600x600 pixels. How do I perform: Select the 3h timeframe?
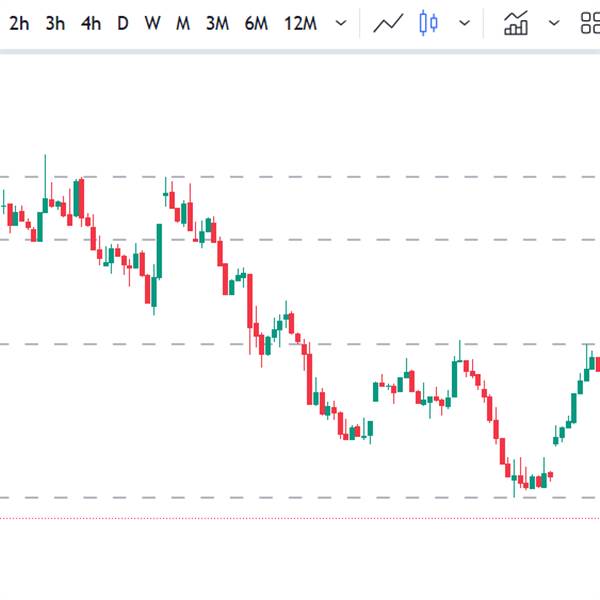pyautogui.click(x=55, y=24)
